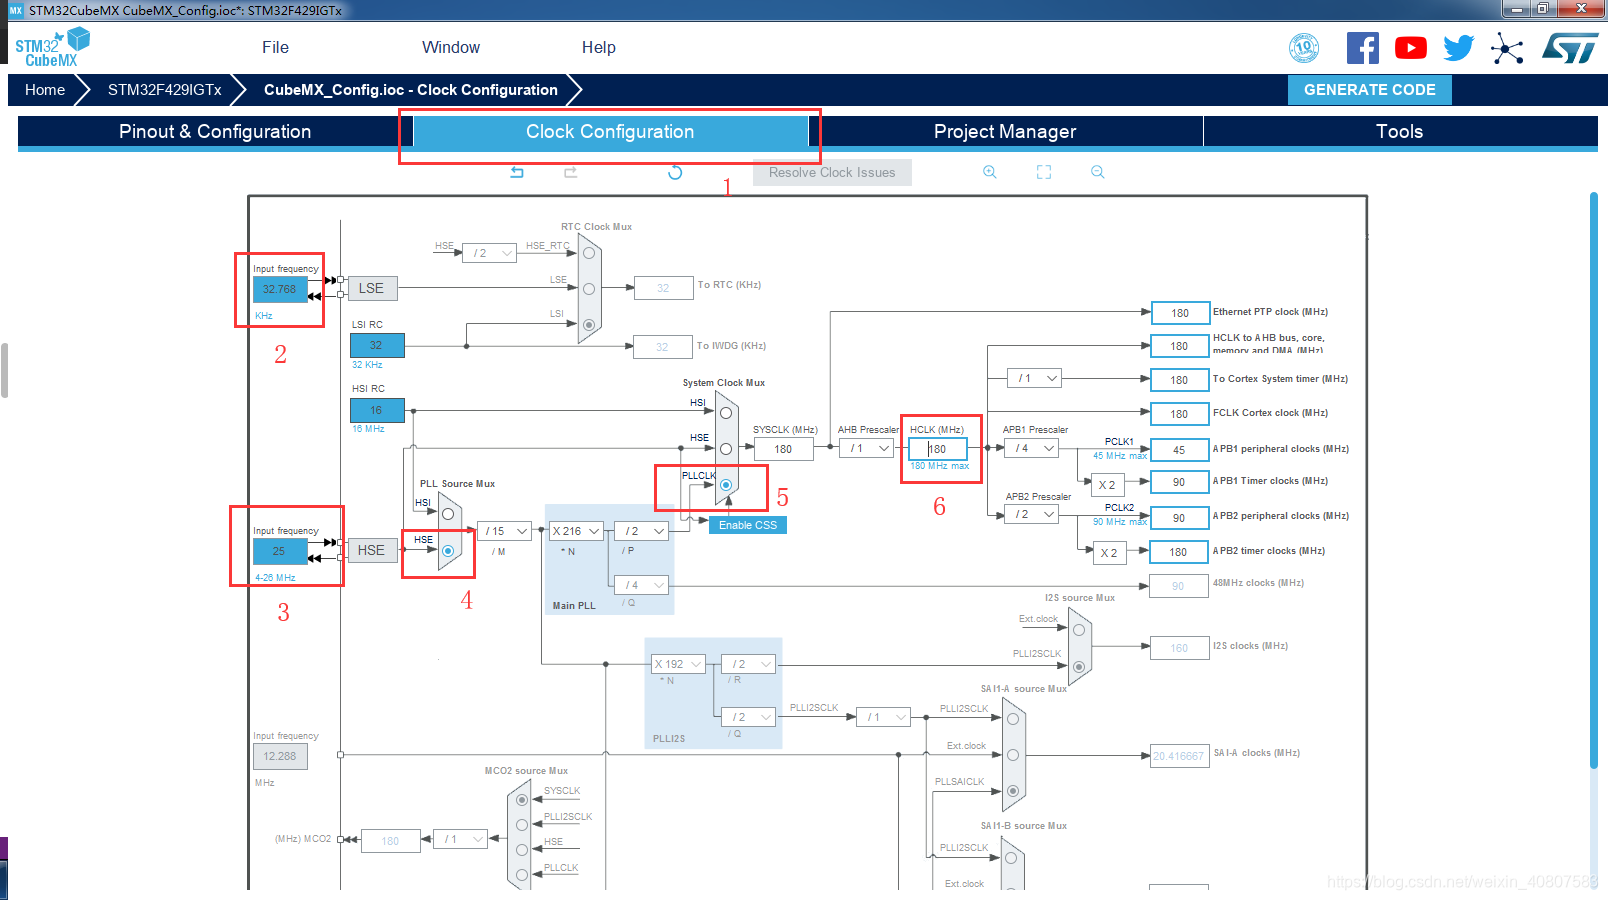Select PLLCLK radio in System Clock Mux
The height and width of the screenshot is (900, 1608).
726,485
